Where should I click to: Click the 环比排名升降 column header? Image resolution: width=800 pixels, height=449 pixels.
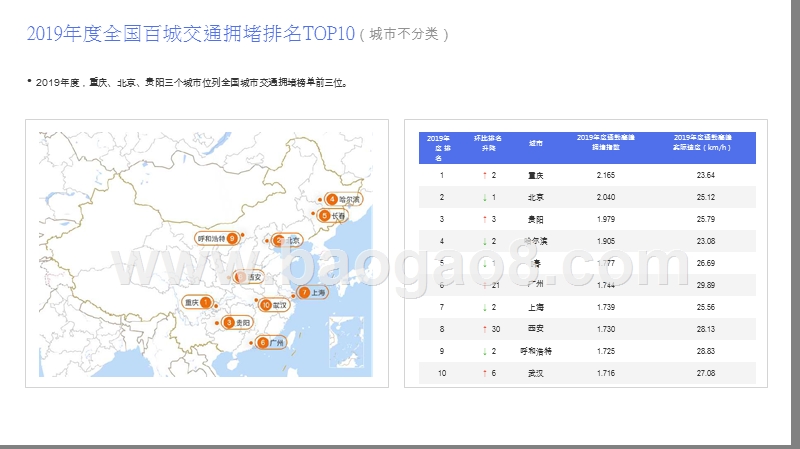tap(488, 143)
